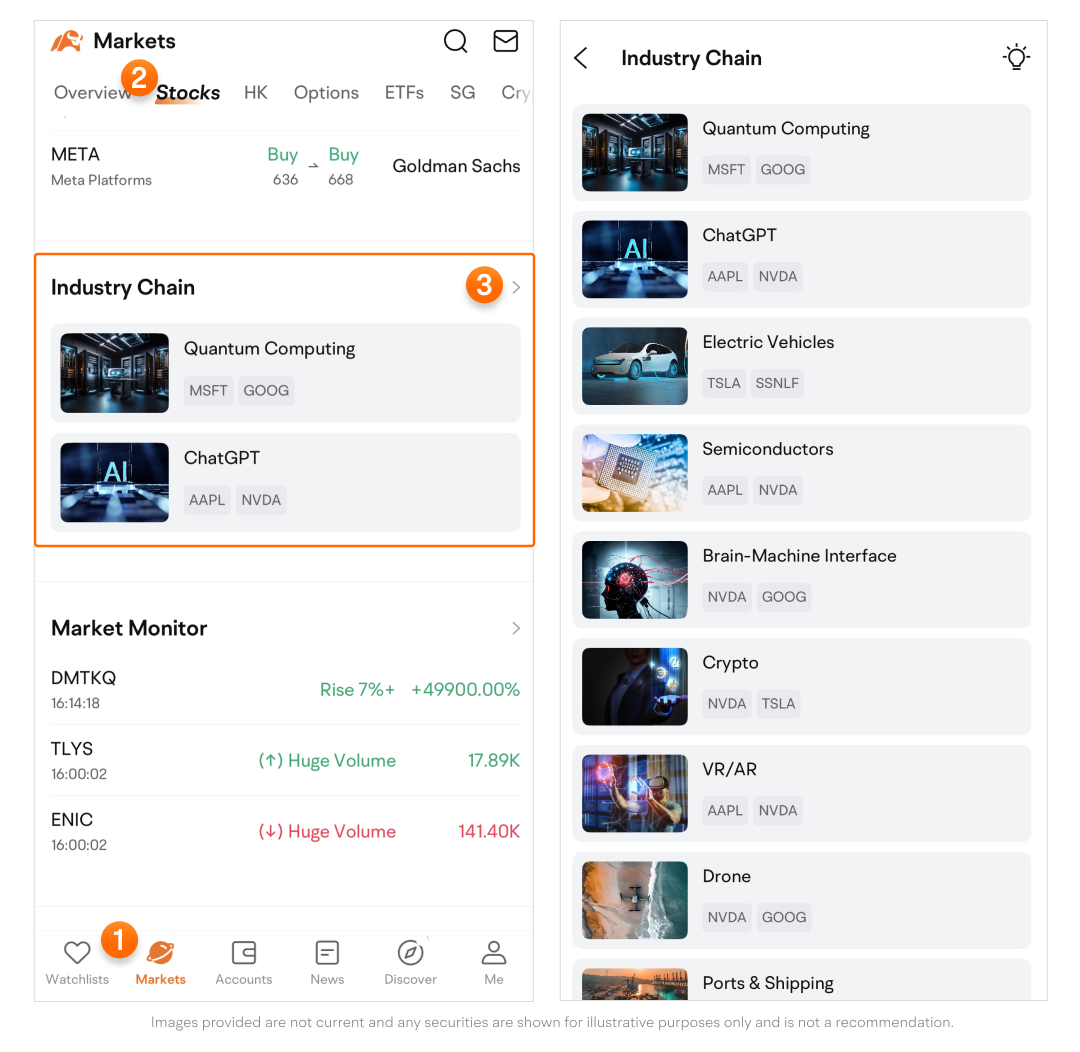
Task: Tap the MSFT tag in right Quantum Computing card
Action: pyautogui.click(x=726, y=169)
